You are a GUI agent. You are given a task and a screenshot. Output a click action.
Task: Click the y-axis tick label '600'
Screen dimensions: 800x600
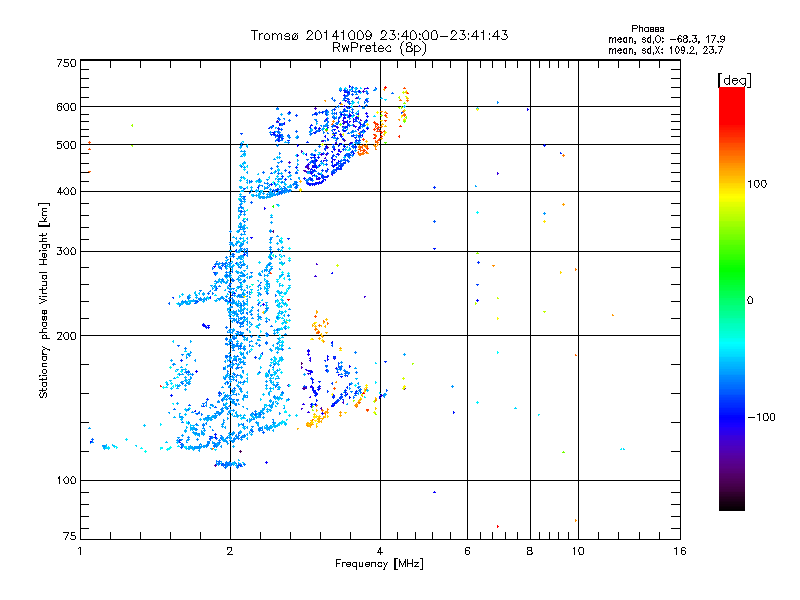pyautogui.click(x=66, y=107)
